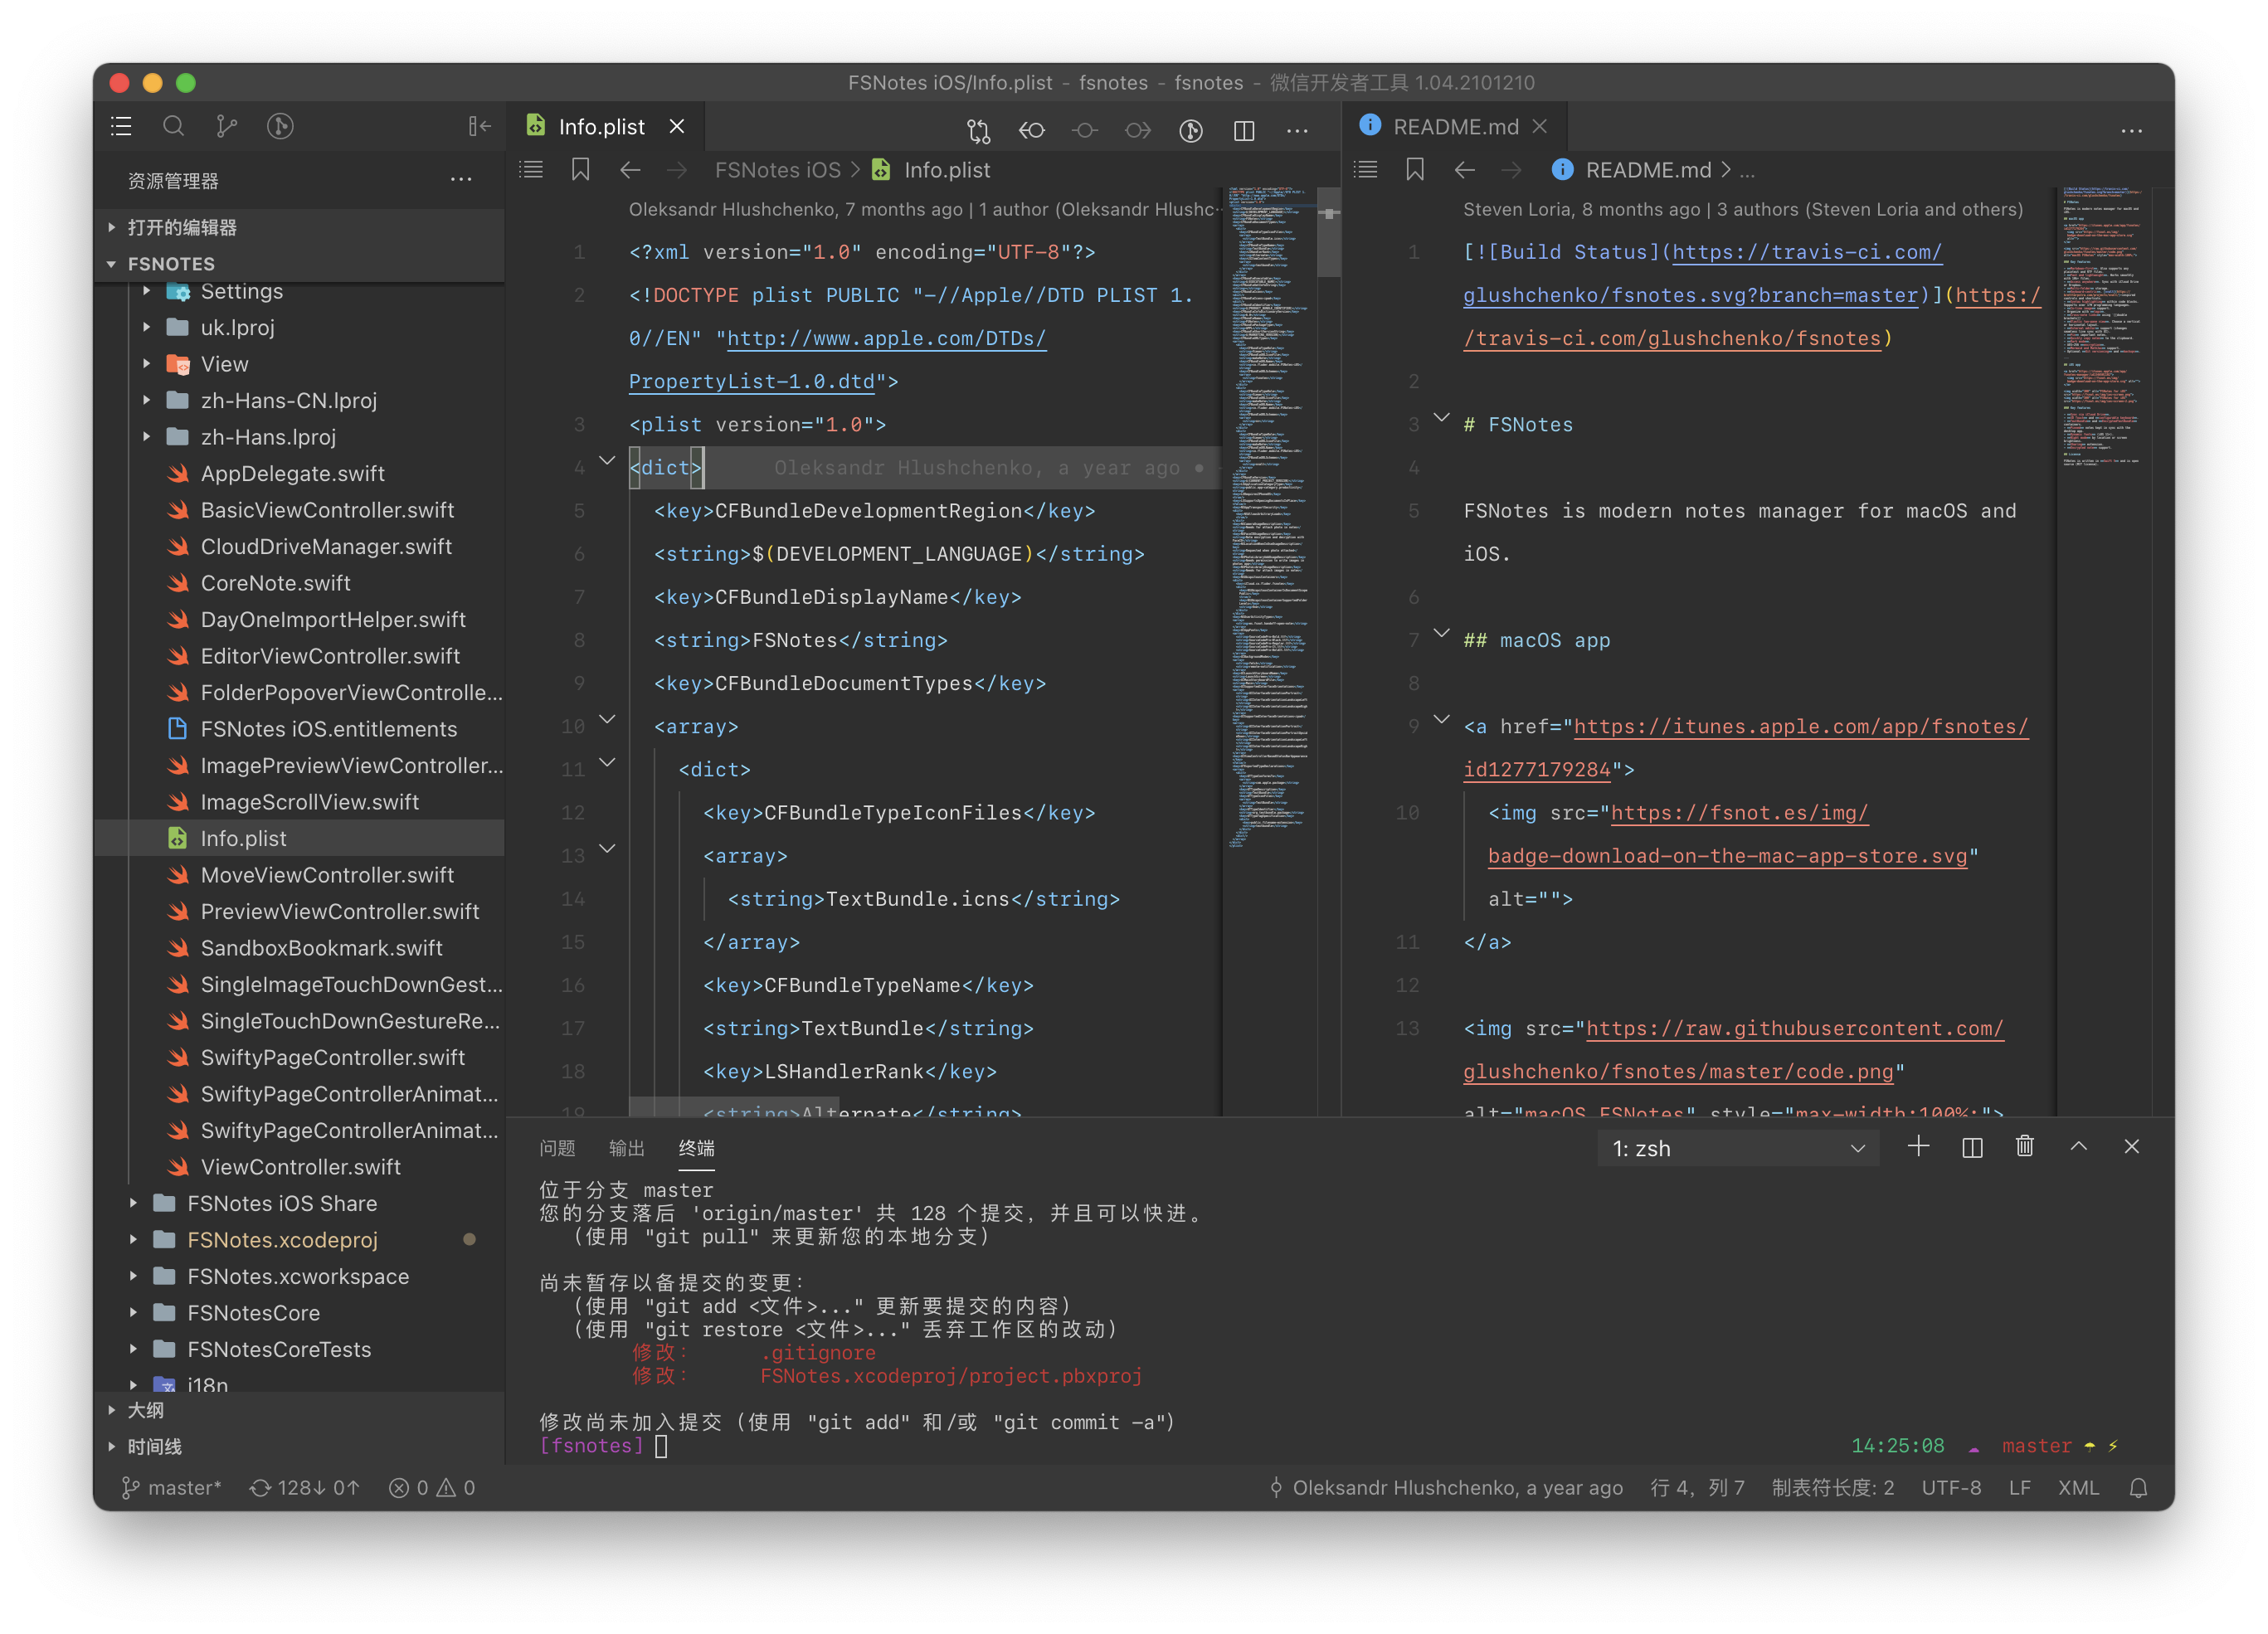Click the split editor icon in Info.plist toolbar
2268x1634 pixels.
click(1244, 130)
